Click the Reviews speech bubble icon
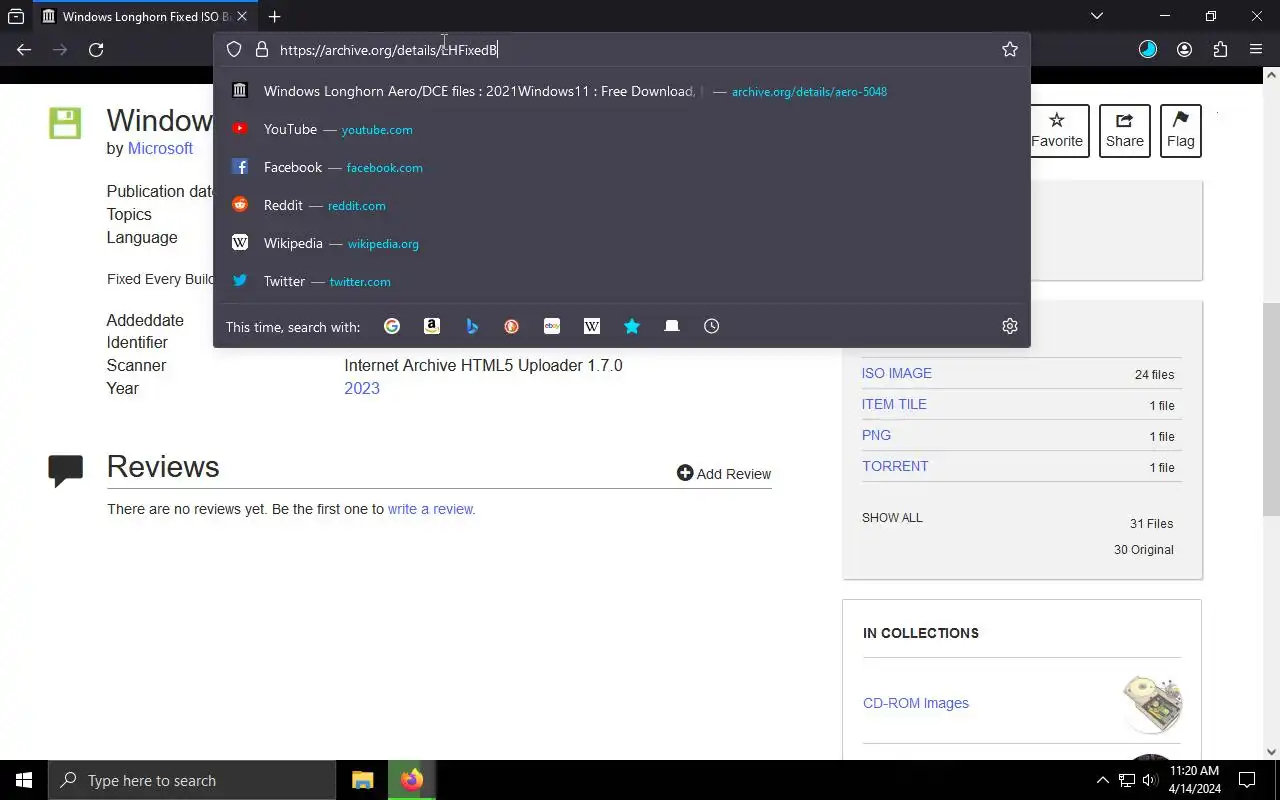The width and height of the screenshot is (1280, 800). click(65, 470)
